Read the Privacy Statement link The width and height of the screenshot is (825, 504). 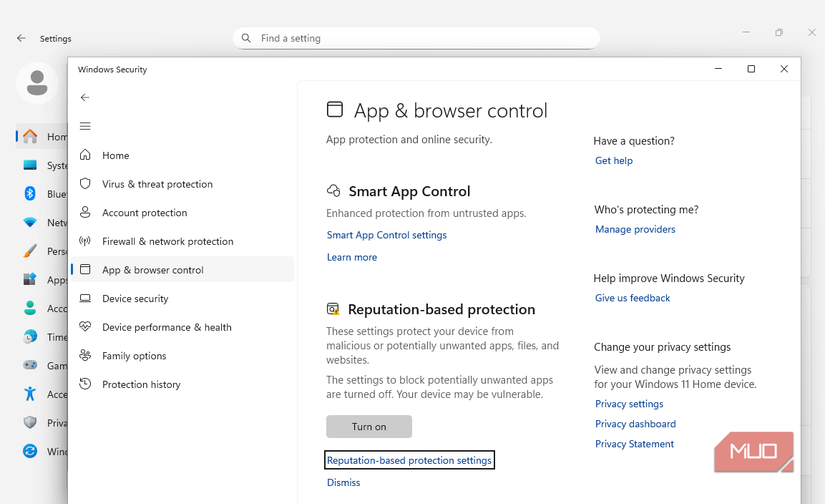pos(635,443)
